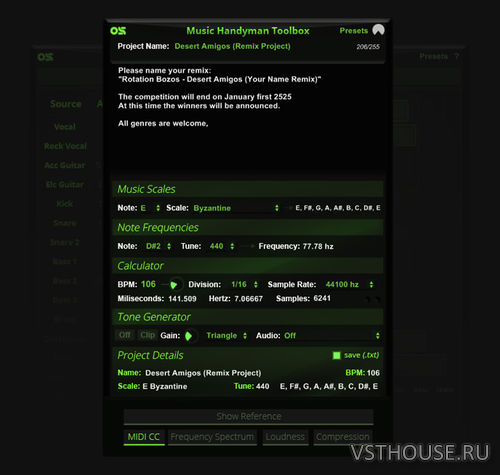Select Acc Guitar in background window
The image size is (500, 475).
(x=65, y=165)
